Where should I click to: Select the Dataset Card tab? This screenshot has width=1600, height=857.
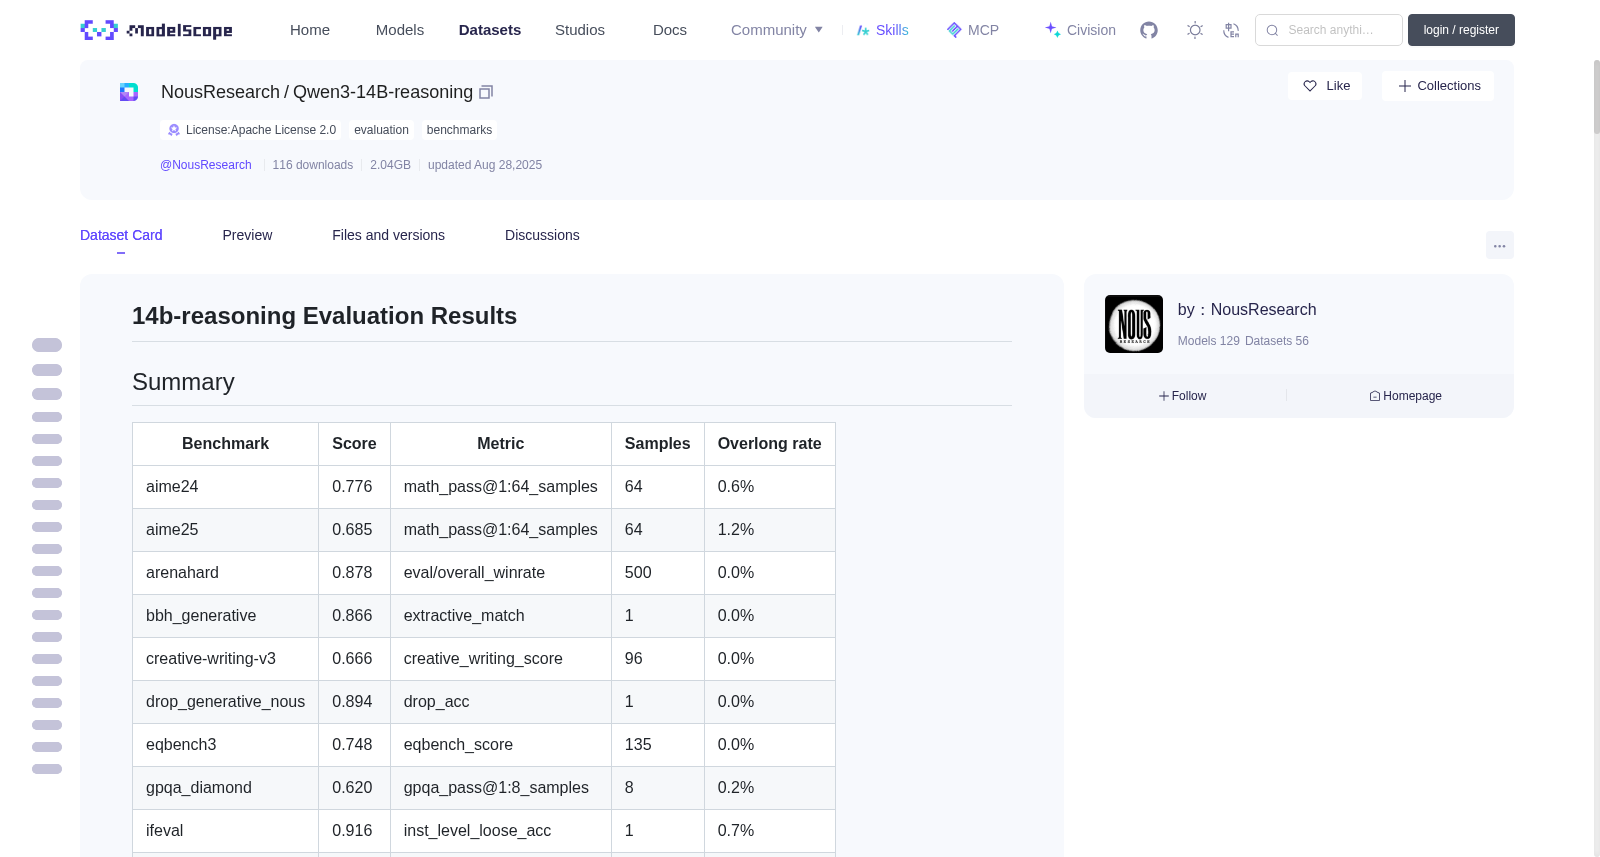[121, 235]
